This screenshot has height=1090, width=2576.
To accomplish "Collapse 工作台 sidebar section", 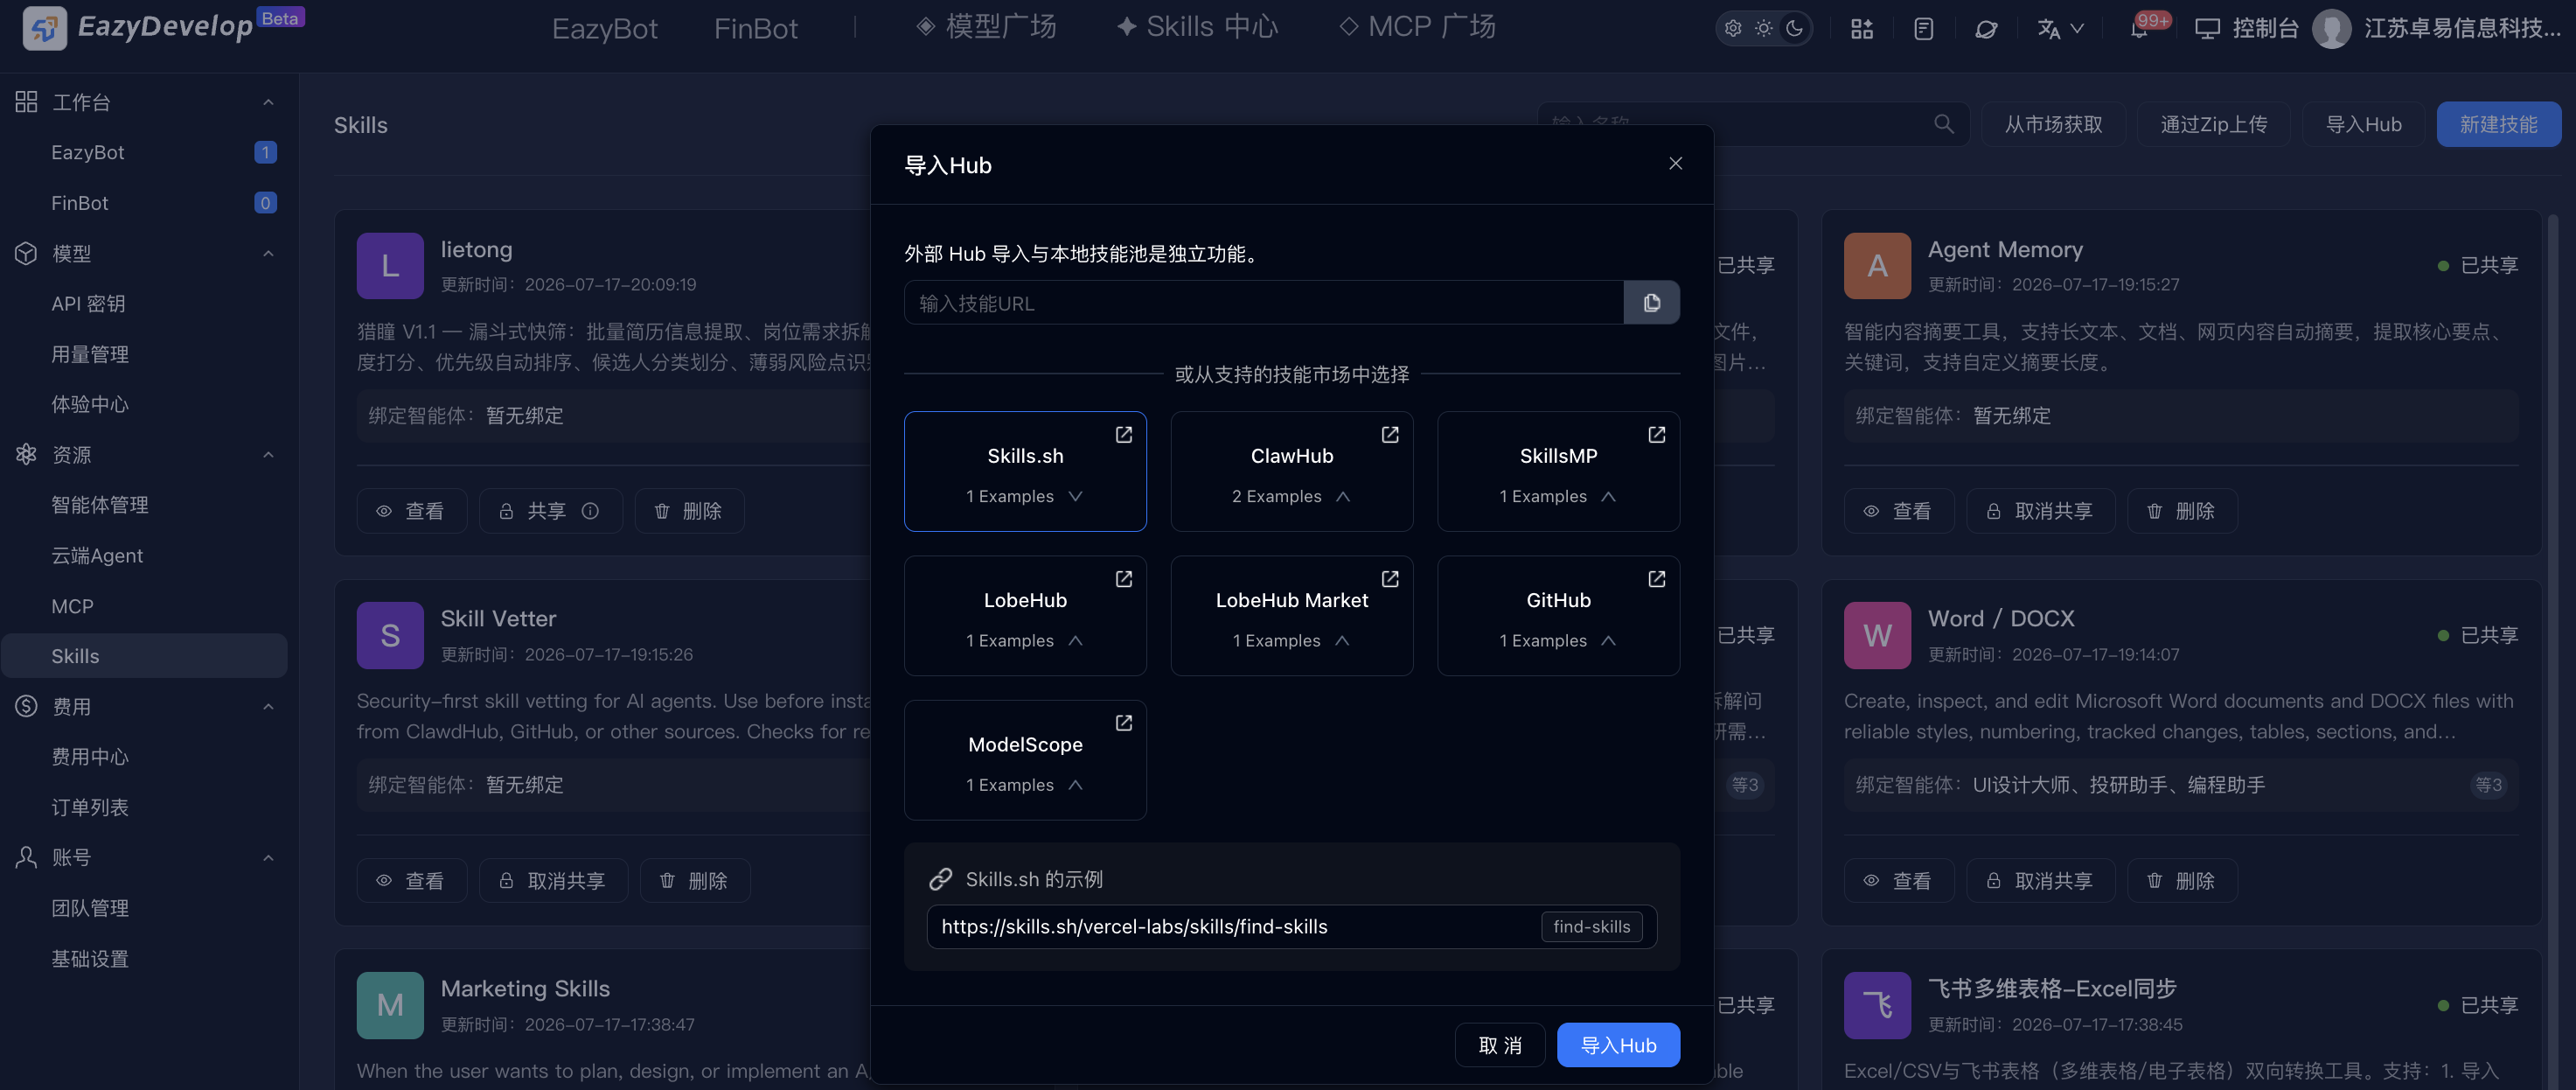I will pyautogui.click(x=268, y=102).
